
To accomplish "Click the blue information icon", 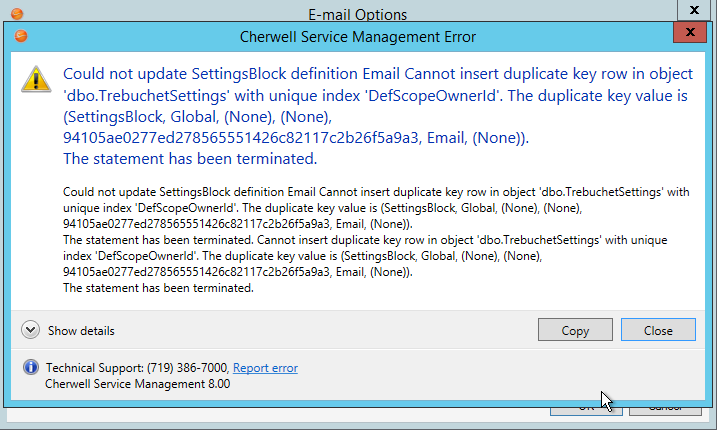I will click(x=30, y=367).
